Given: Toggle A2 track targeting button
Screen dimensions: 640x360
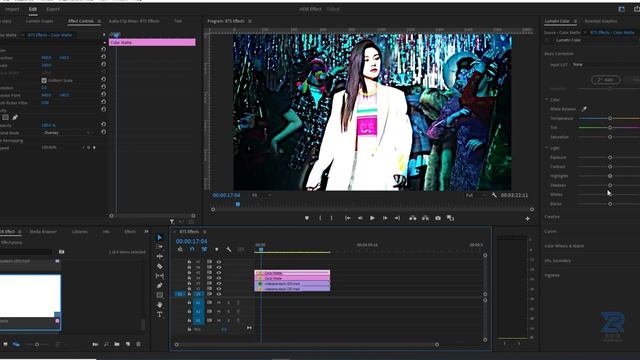Looking at the screenshot, I should click(198, 311).
